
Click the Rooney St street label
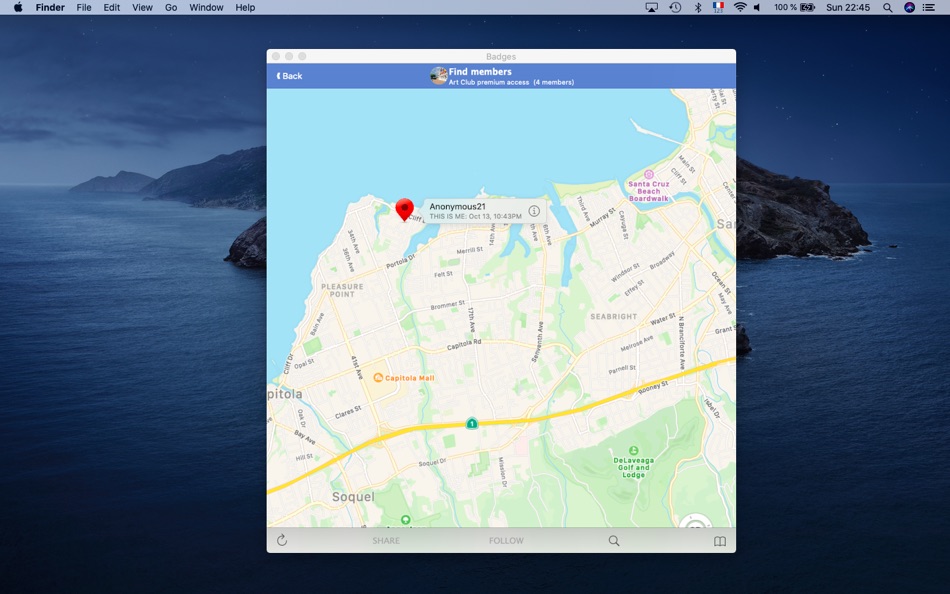(x=653, y=388)
